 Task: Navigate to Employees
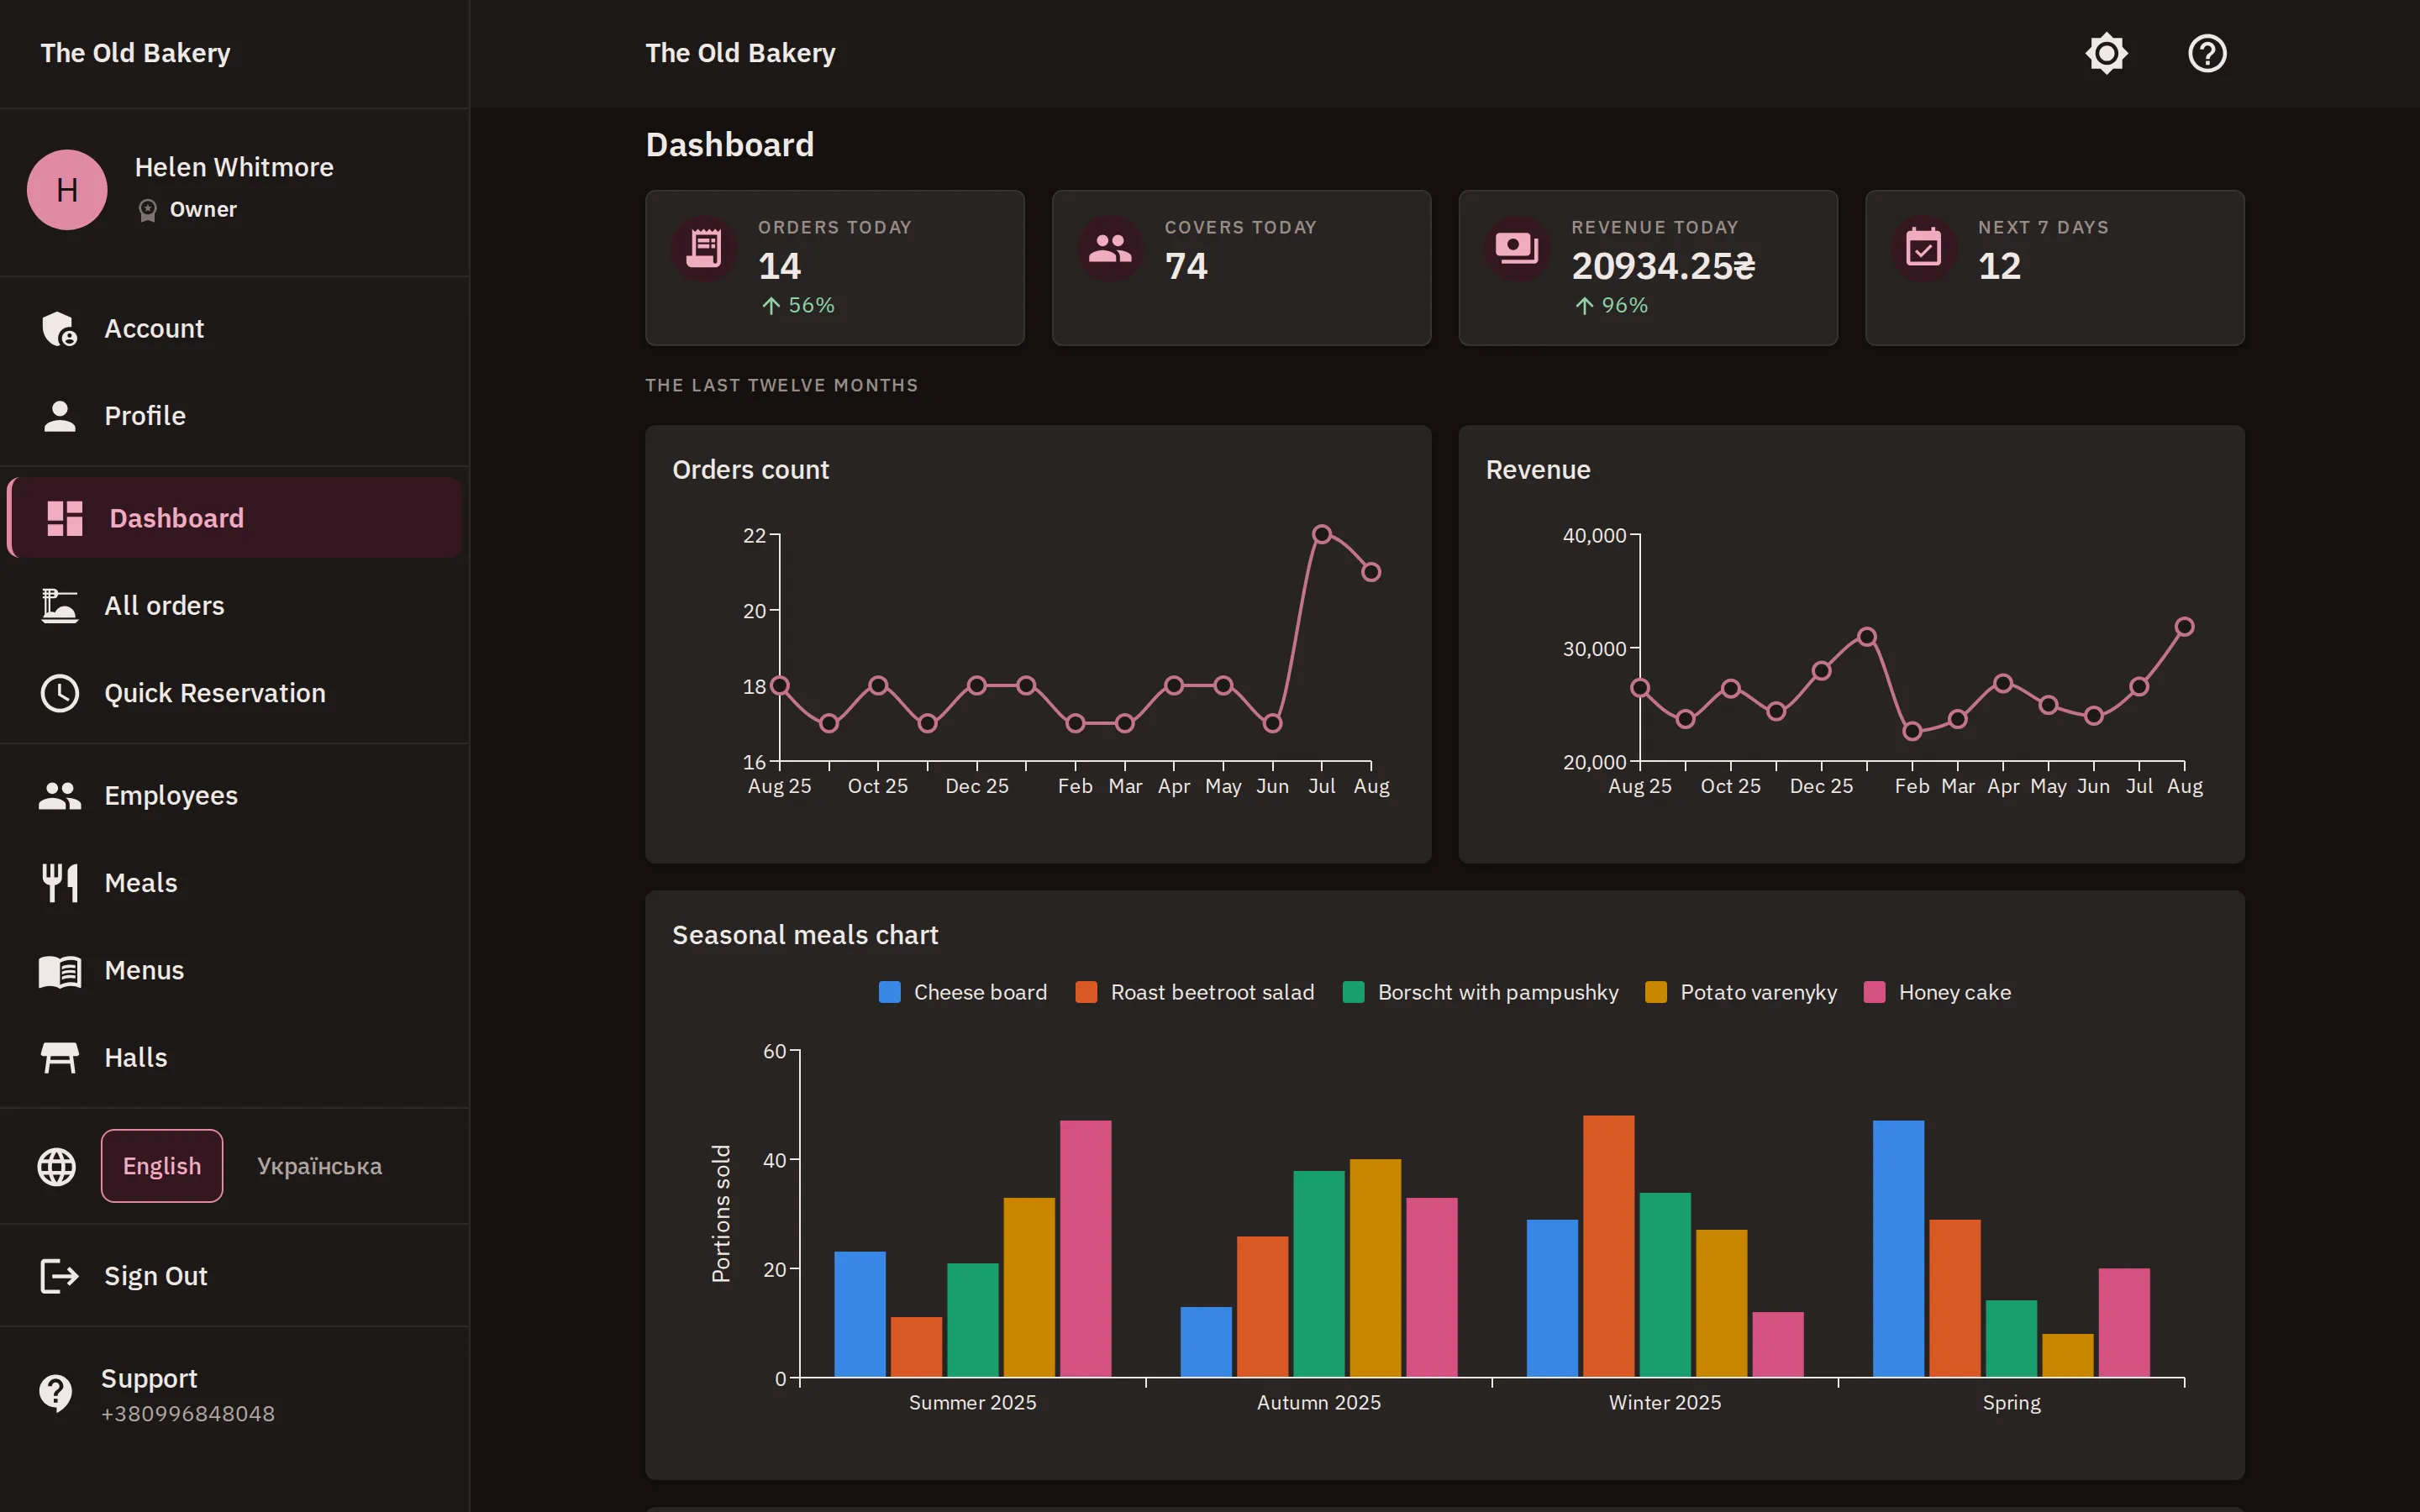pyautogui.click(x=235, y=796)
